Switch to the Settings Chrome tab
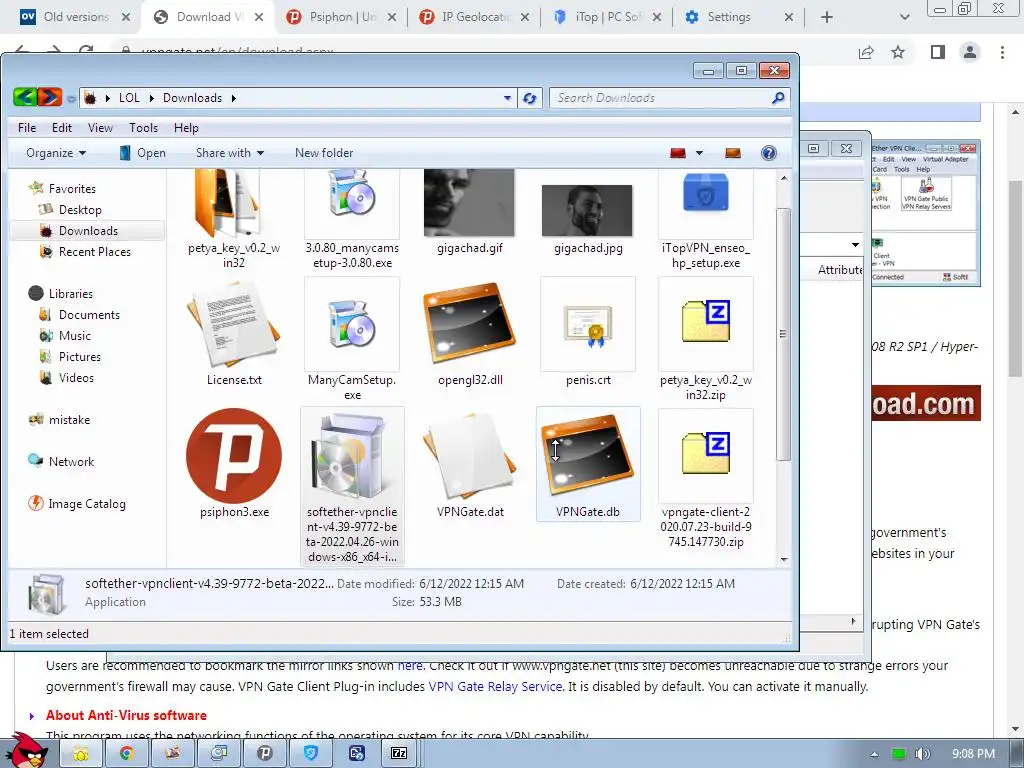This screenshot has height=768, width=1024. pos(738,17)
